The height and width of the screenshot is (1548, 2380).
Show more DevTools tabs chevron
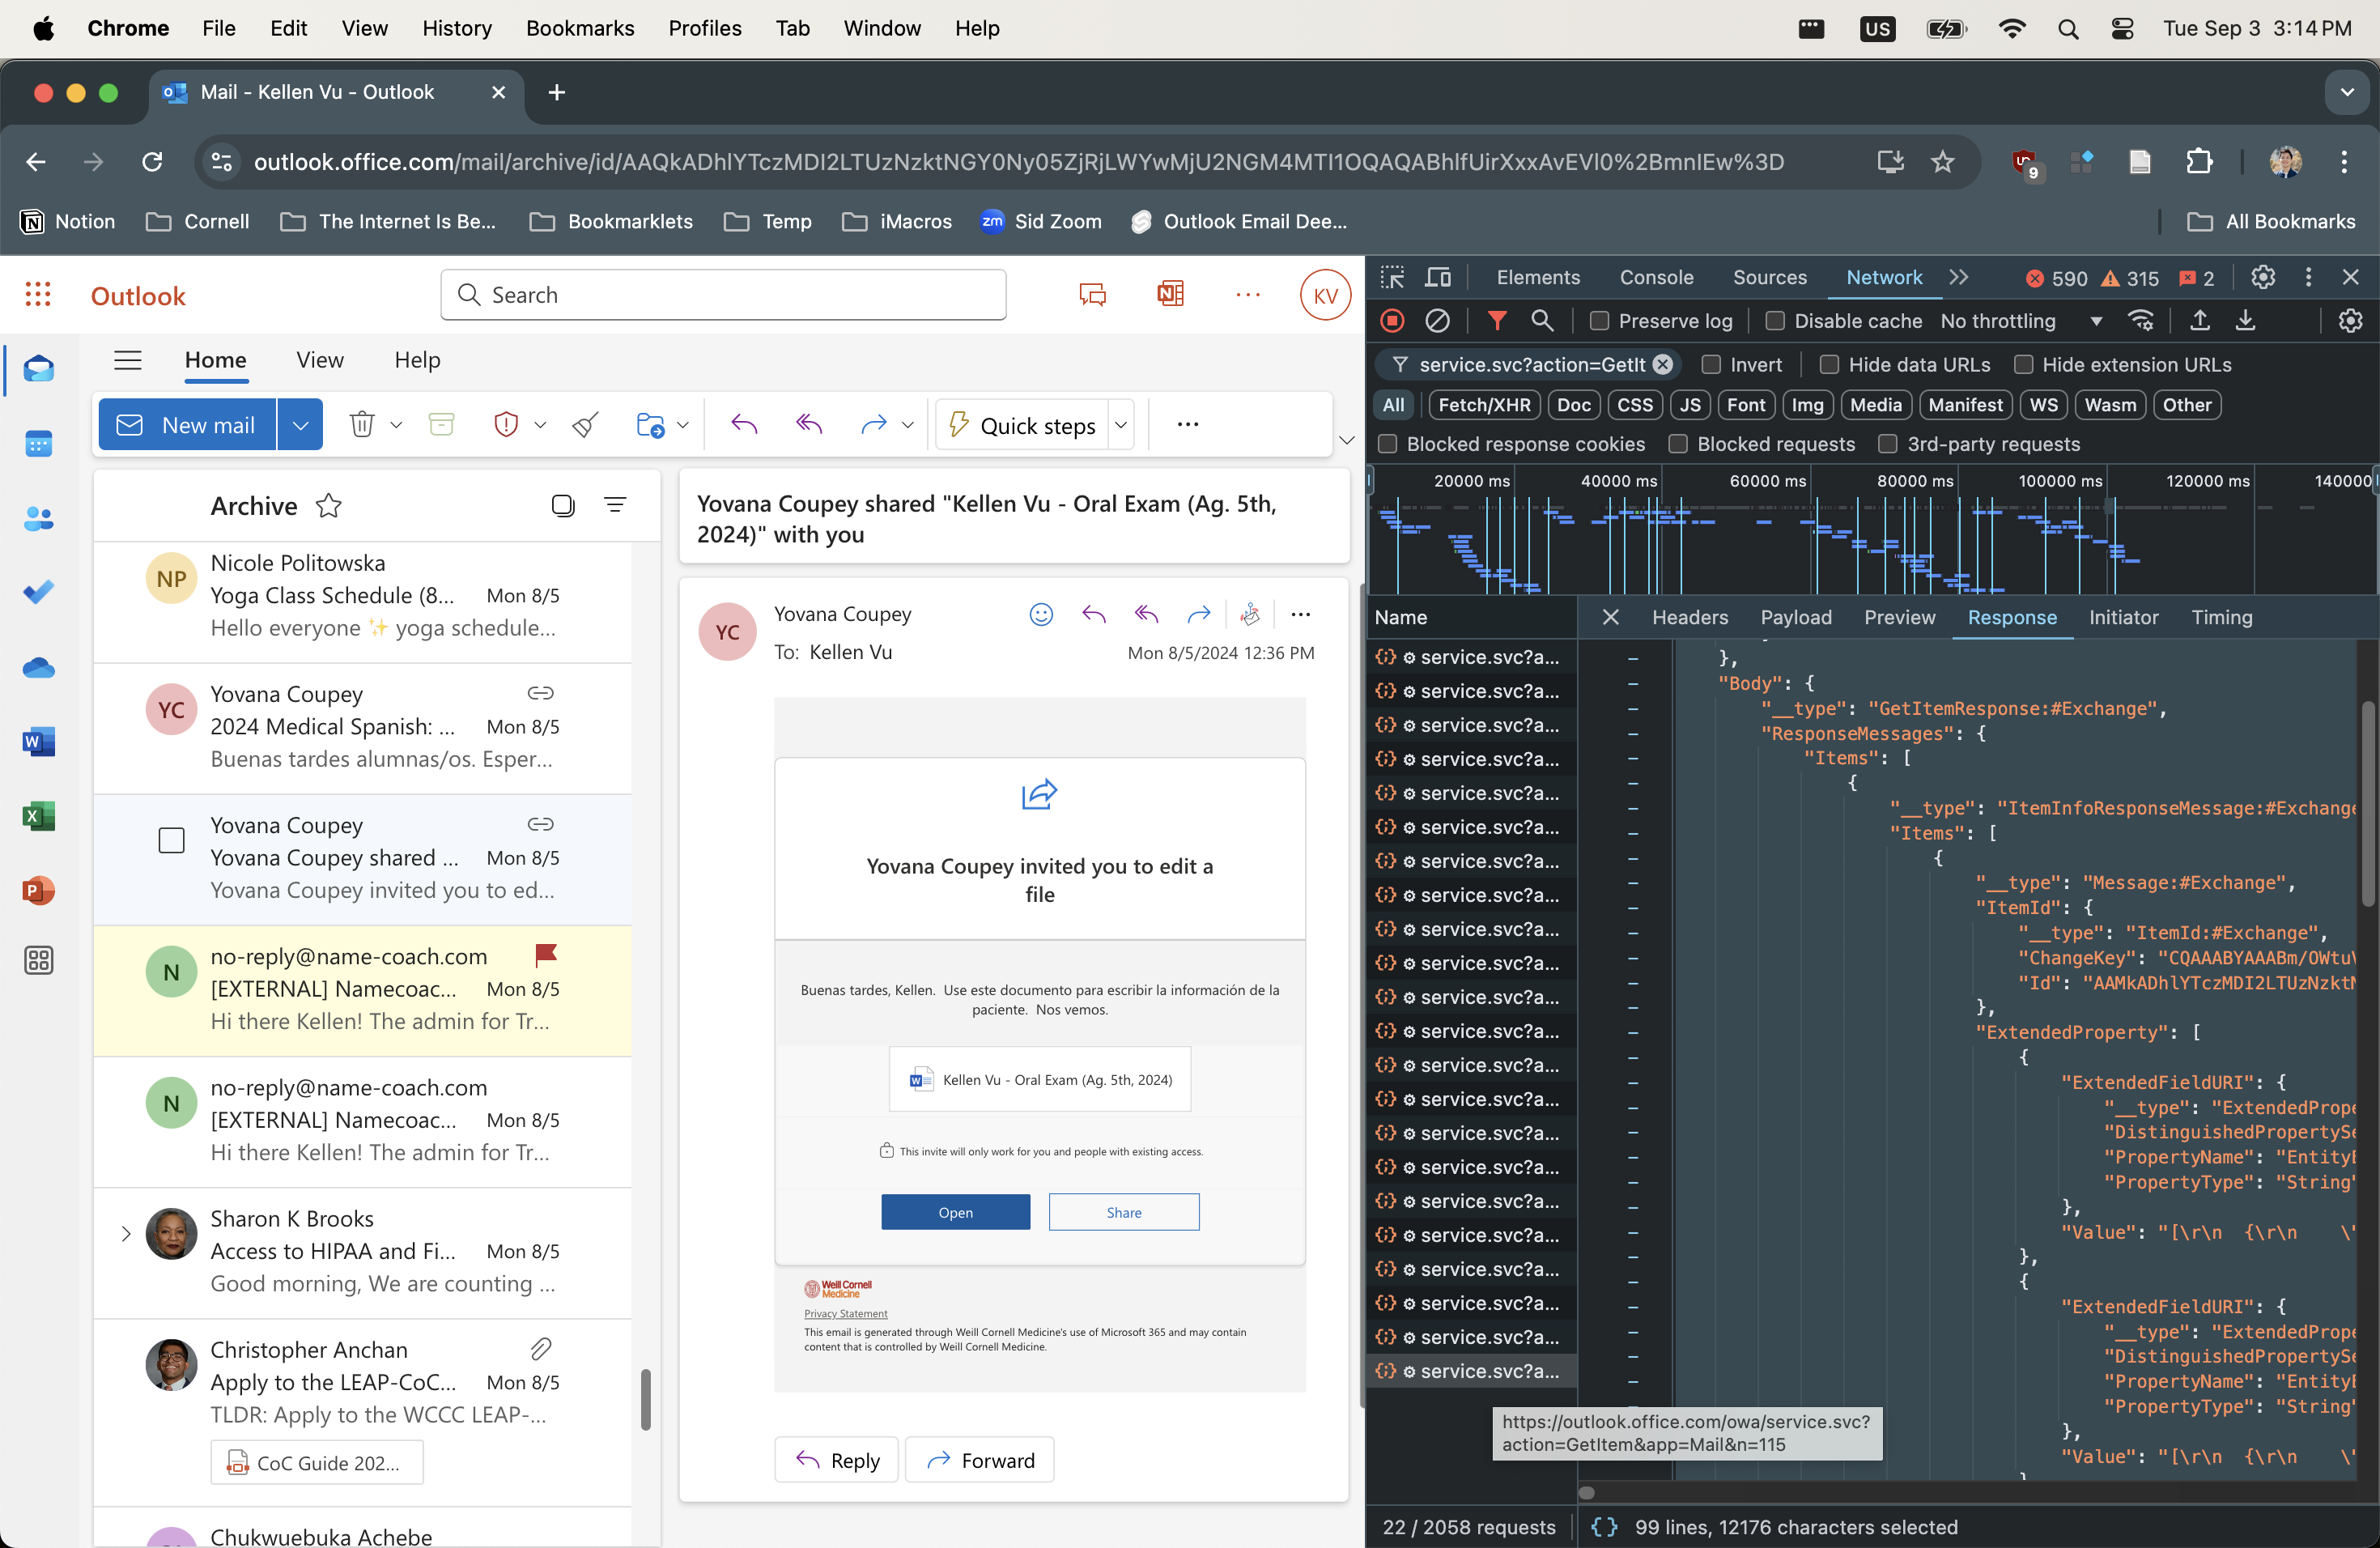(x=1958, y=278)
